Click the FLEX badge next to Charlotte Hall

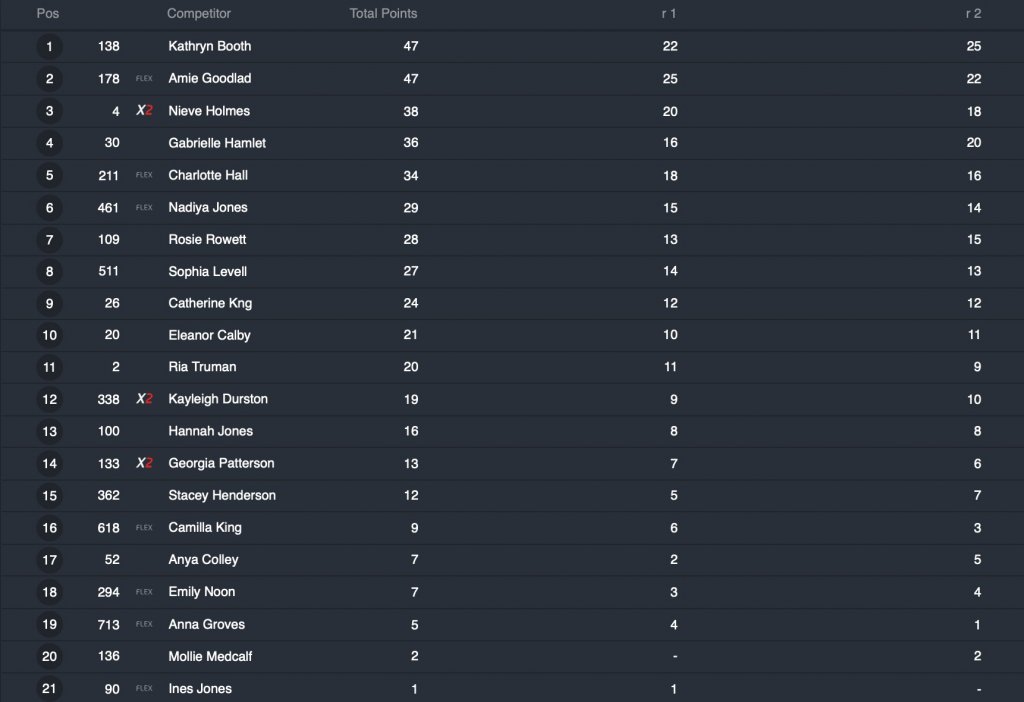tap(144, 175)
